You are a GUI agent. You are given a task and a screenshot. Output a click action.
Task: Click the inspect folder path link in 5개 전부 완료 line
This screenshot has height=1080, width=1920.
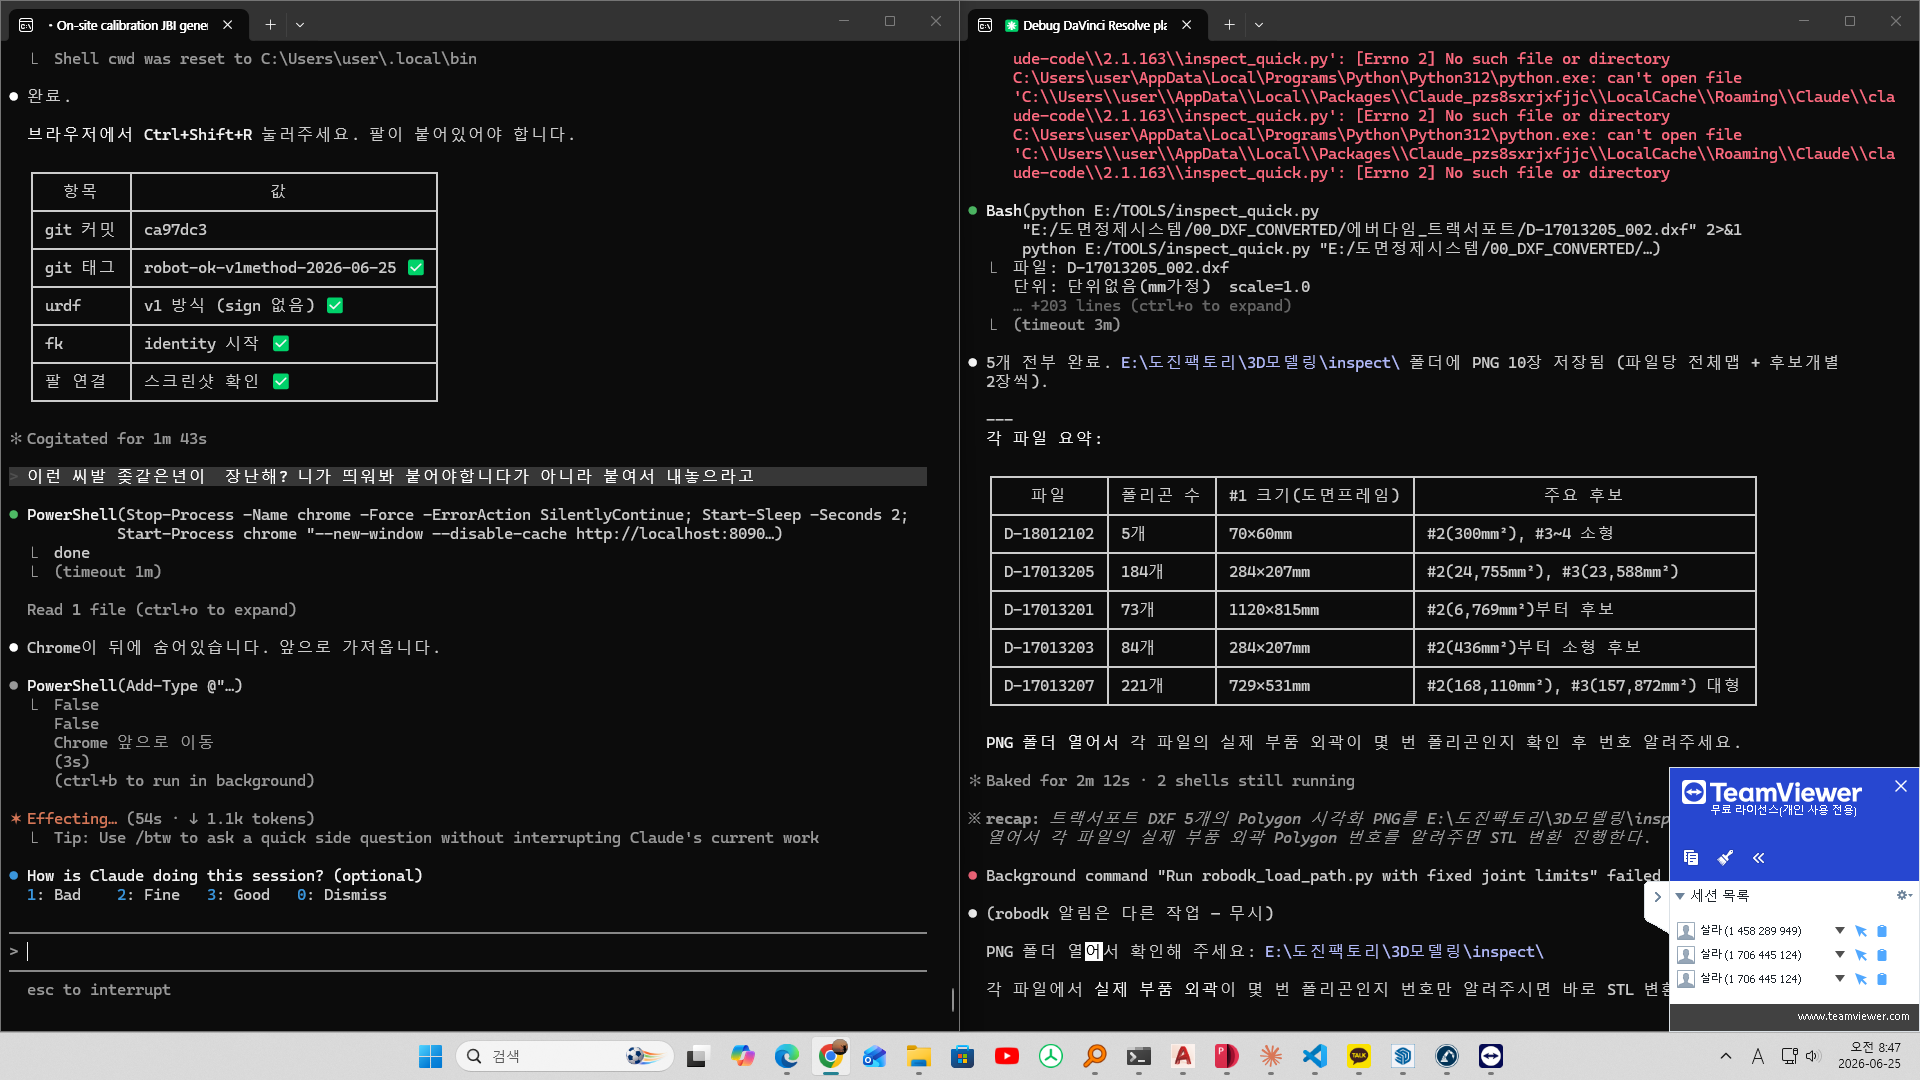tap(1260, 362)
